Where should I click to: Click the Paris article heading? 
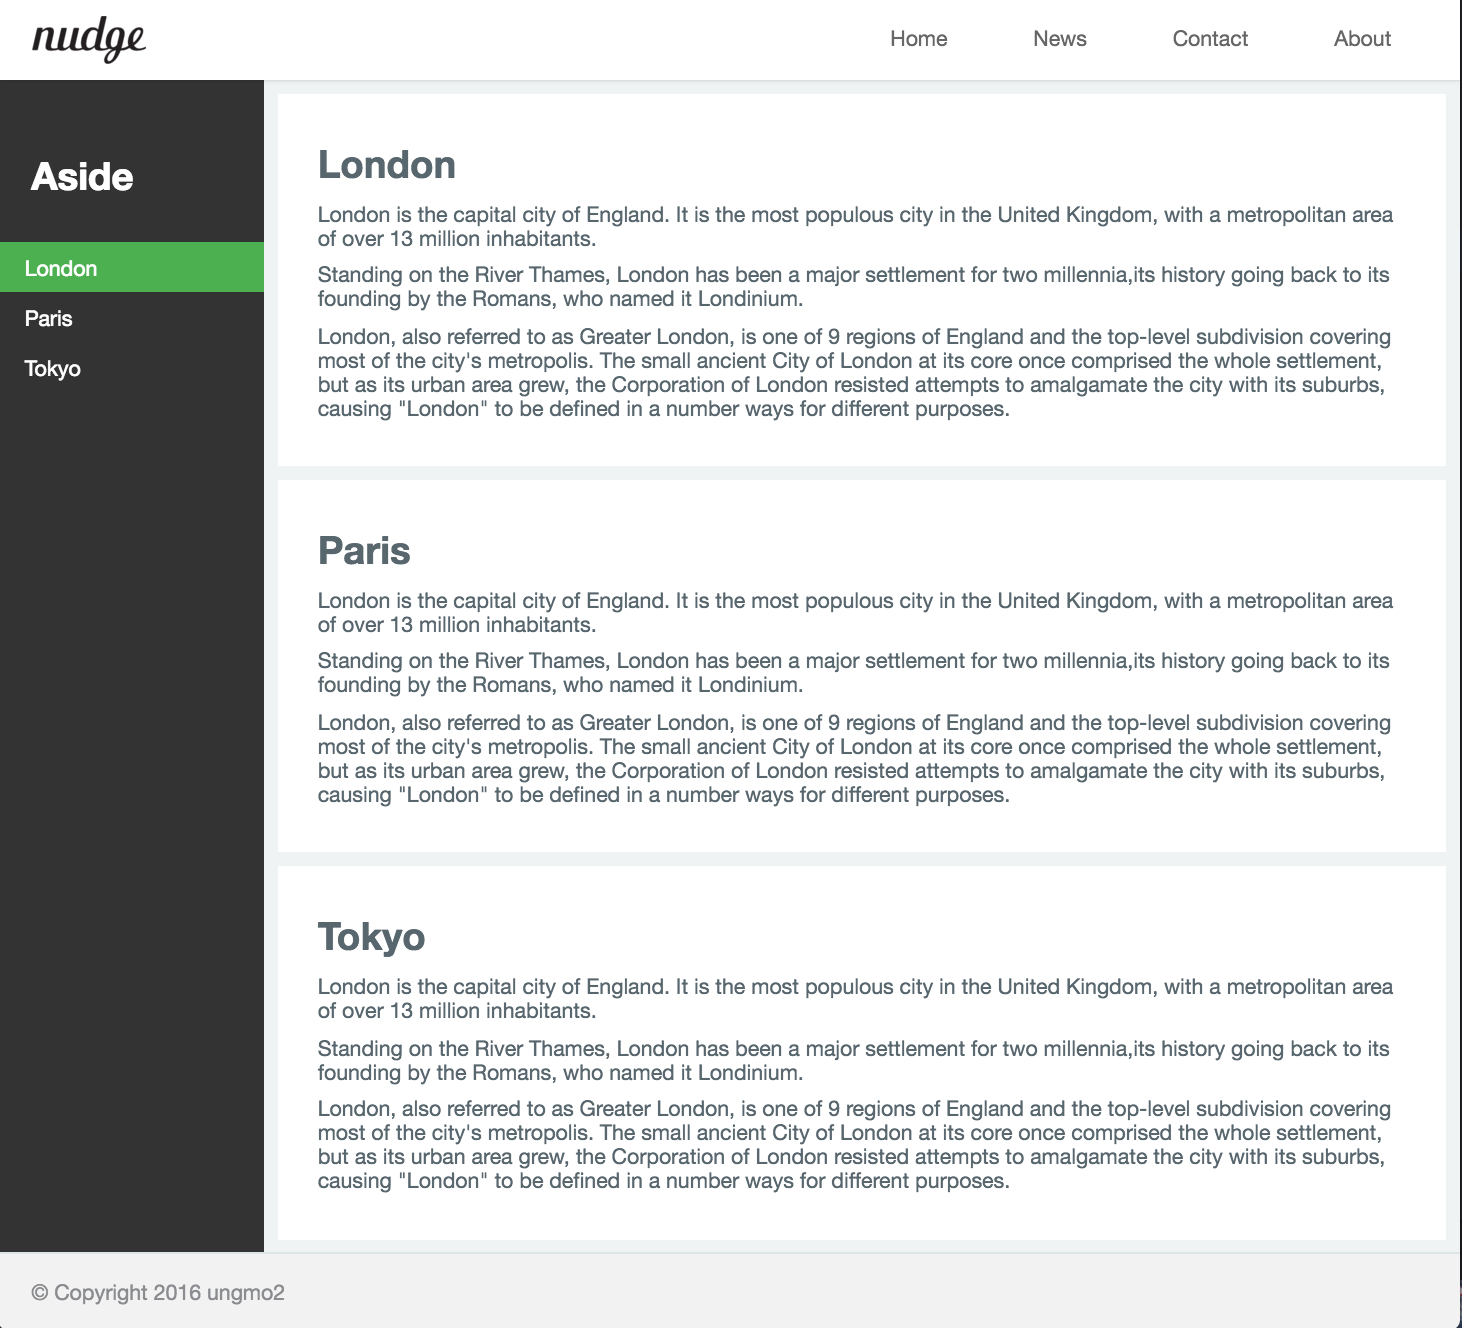click(364, 551)
